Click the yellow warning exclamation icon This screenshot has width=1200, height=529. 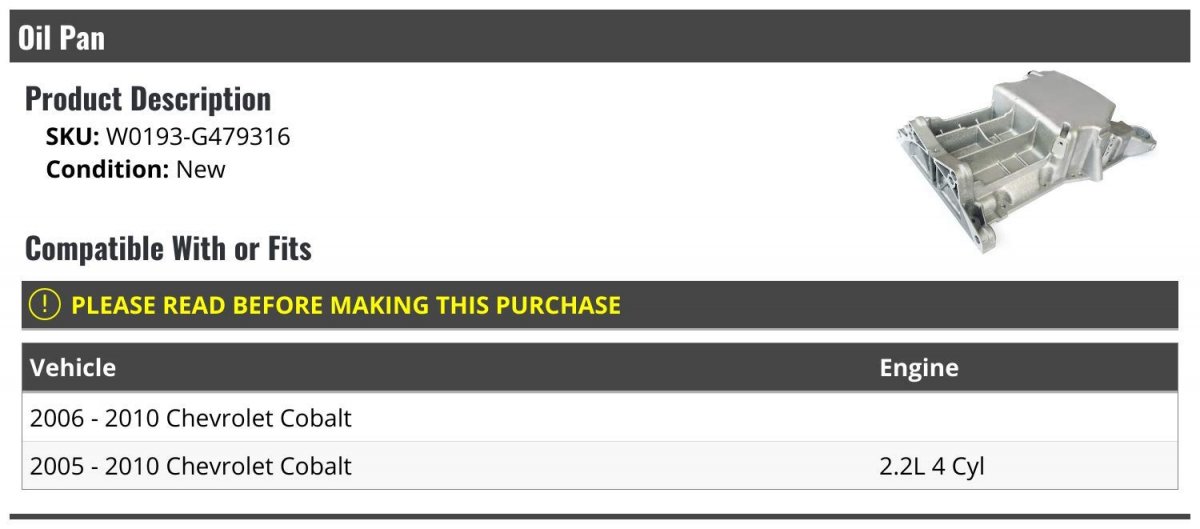(x=45, y=305)
